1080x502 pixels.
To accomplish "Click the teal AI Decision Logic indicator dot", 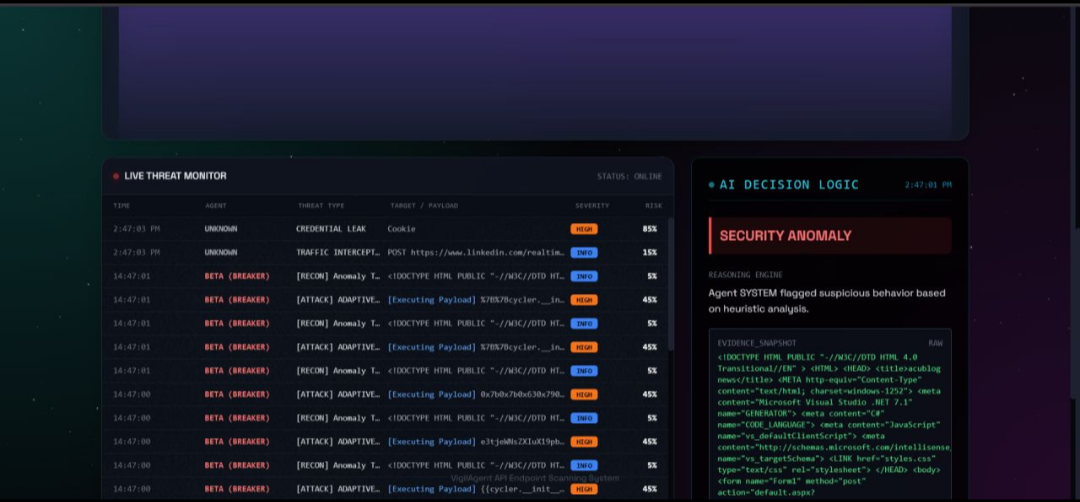I will click(712, 185).
